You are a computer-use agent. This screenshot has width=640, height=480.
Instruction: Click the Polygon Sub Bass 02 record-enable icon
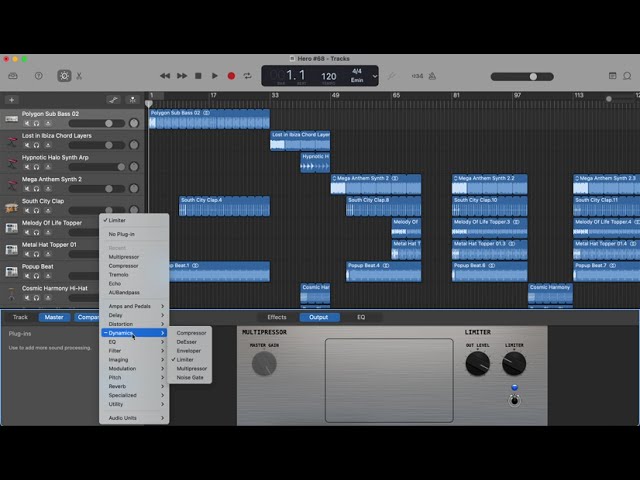point(48,123)
